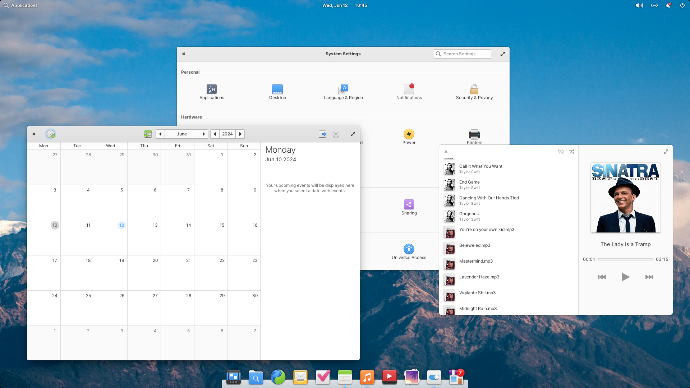Launch Tasks from the dock
This screenshot has width=690, height=388.
tap(323, 377)
